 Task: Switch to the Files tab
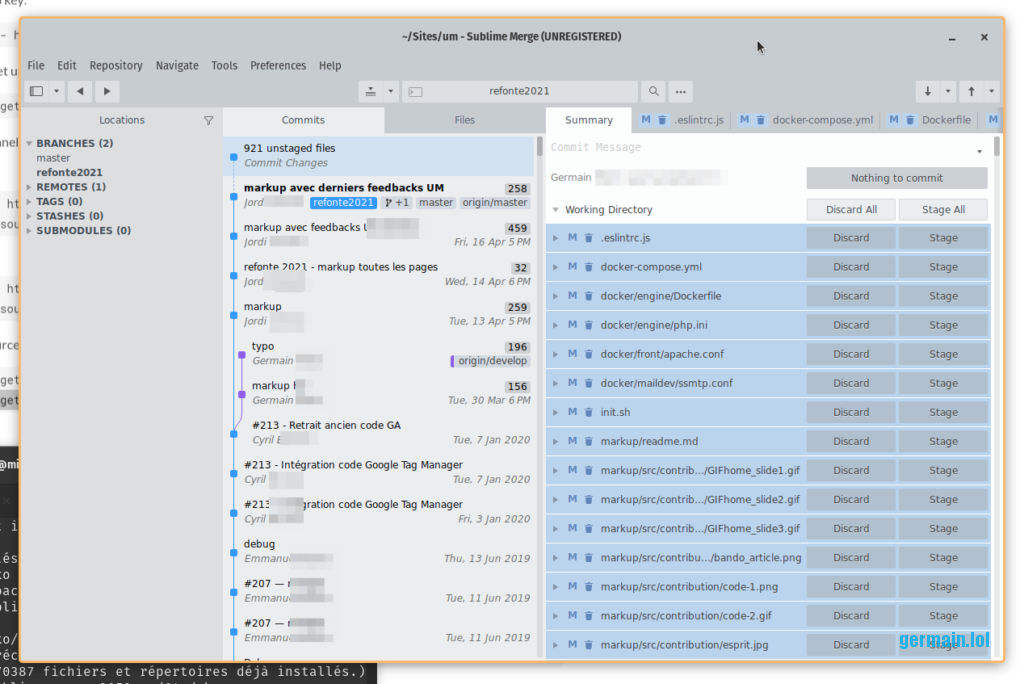[464, 120]
